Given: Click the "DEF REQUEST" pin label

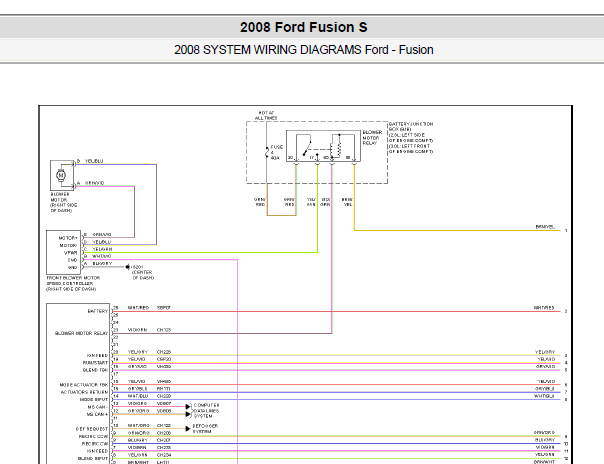Looking at the screenshot, I should point(92,429).
